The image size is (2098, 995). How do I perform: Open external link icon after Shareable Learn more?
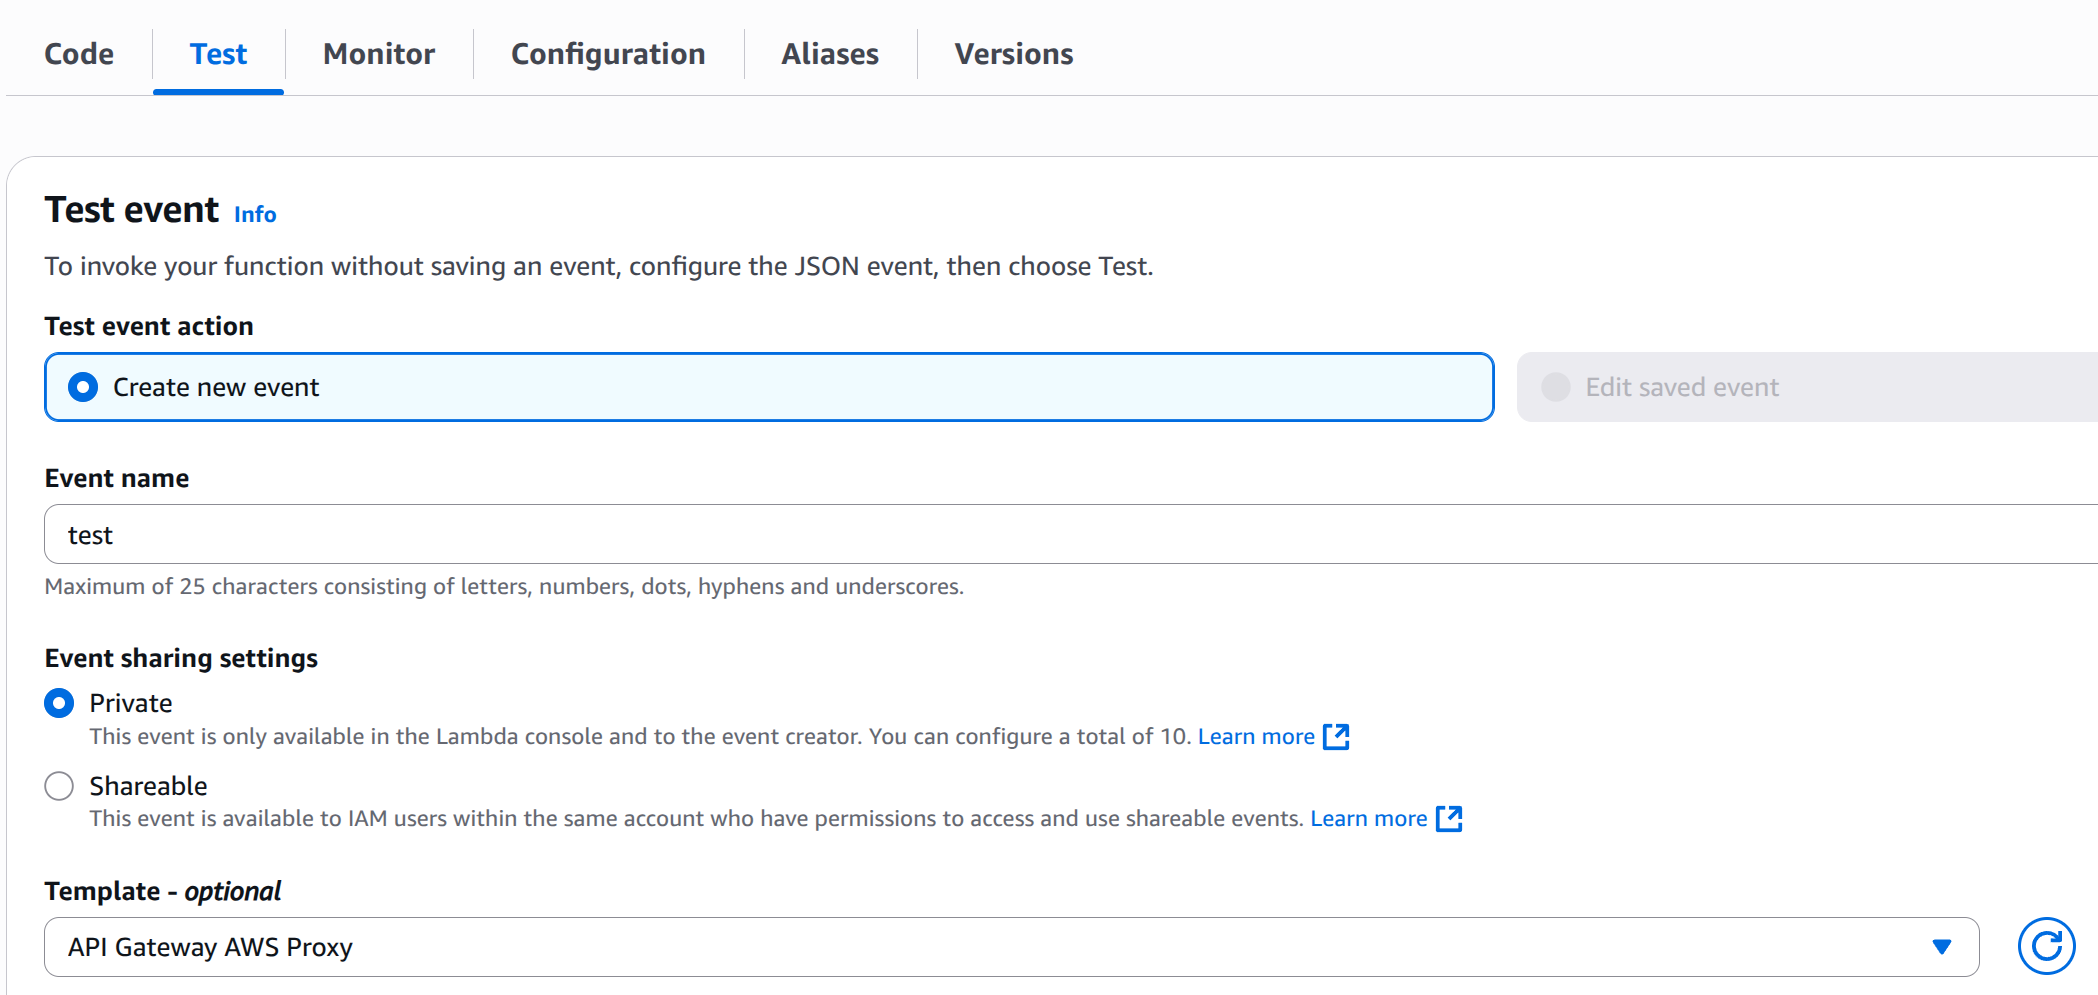point(1449,819)
